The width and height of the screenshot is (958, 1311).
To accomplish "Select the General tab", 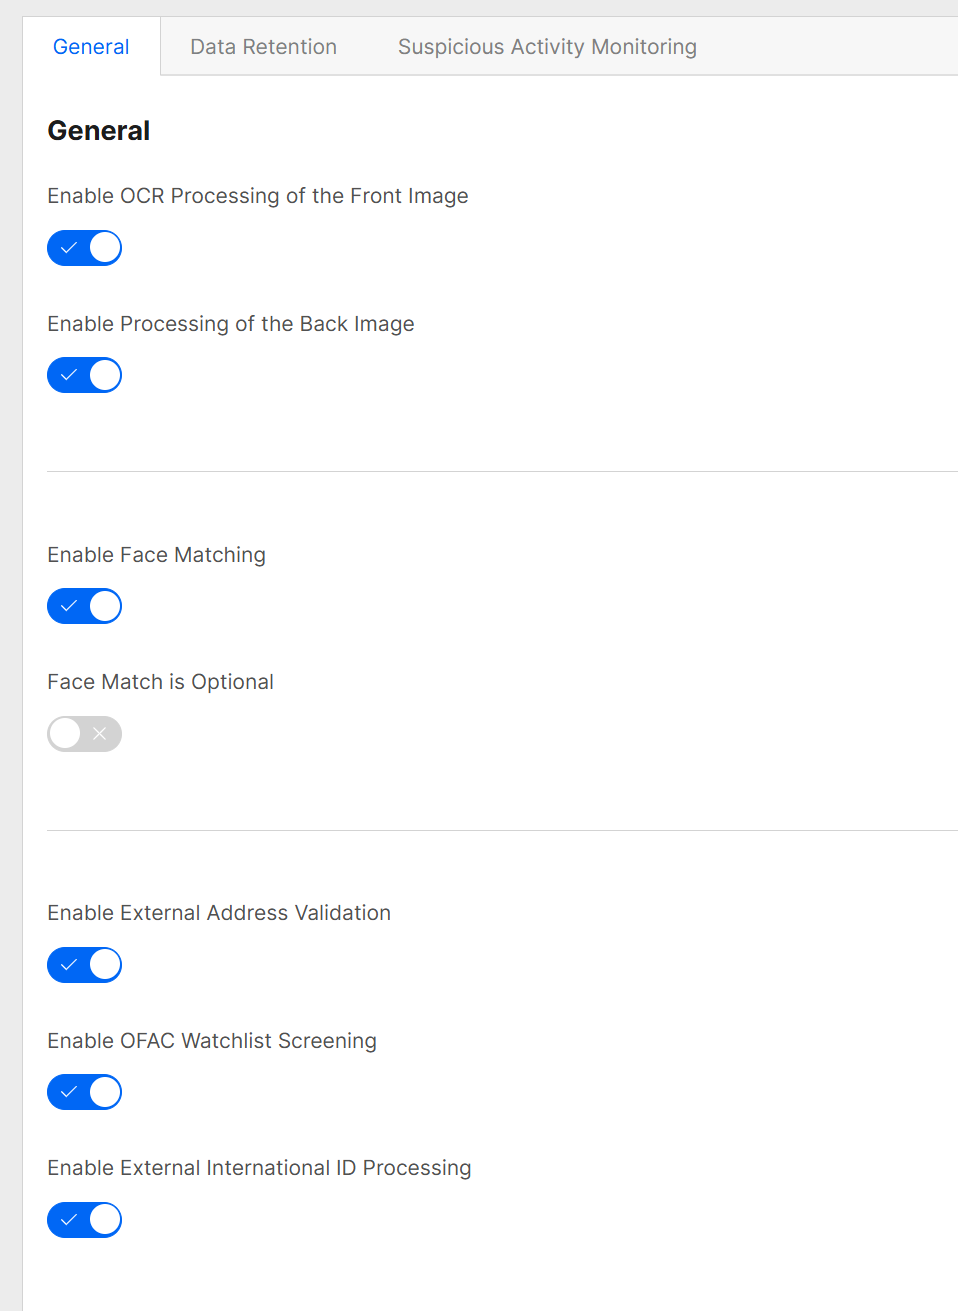I will [91, 47].
